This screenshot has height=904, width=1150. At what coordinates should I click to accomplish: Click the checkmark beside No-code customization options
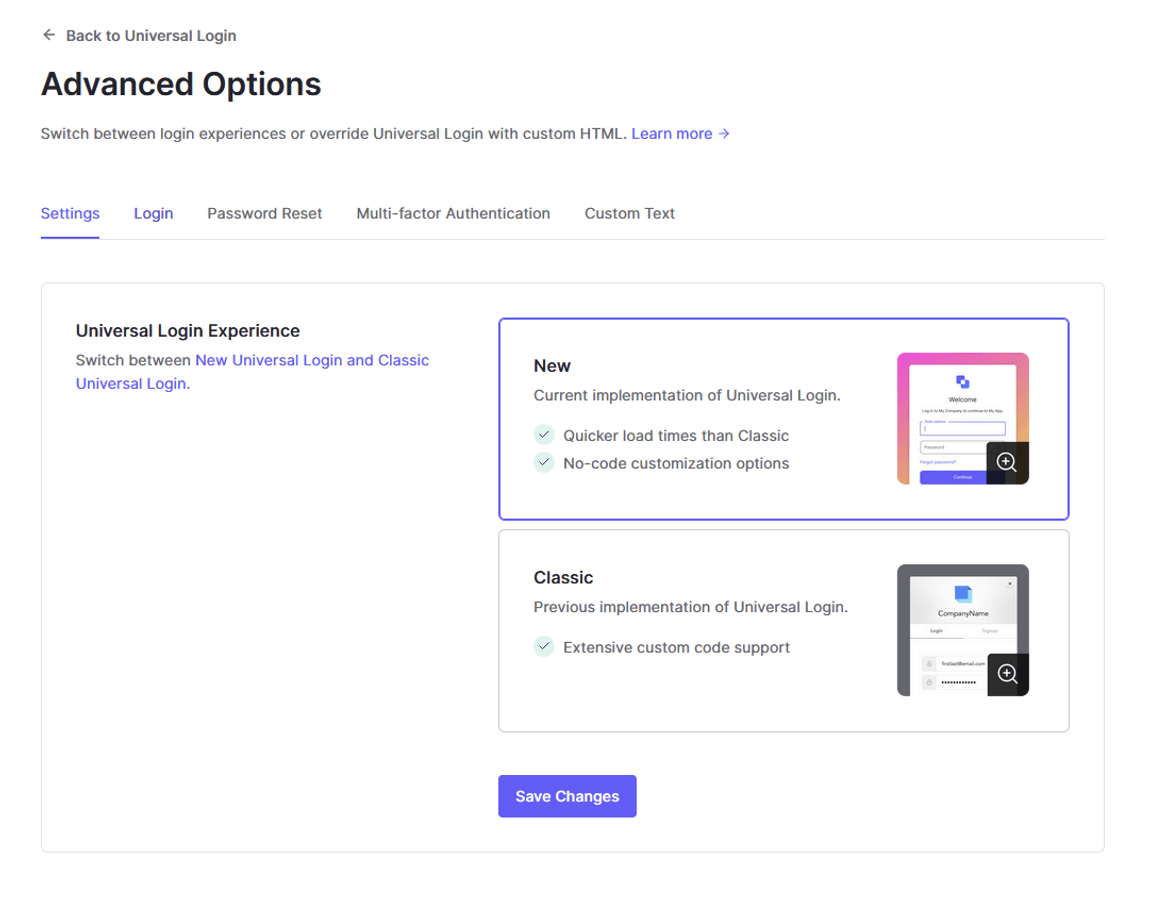pos(544,463)
